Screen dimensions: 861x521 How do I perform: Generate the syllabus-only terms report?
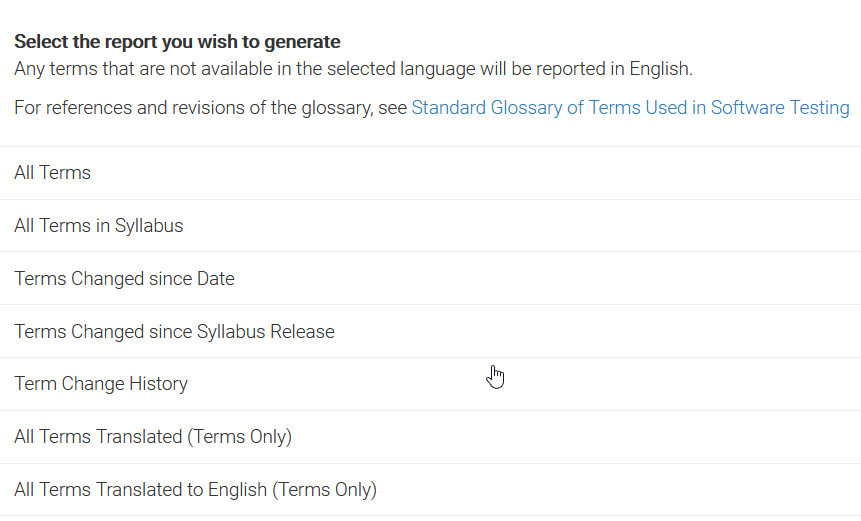click(x=430, y=226)
